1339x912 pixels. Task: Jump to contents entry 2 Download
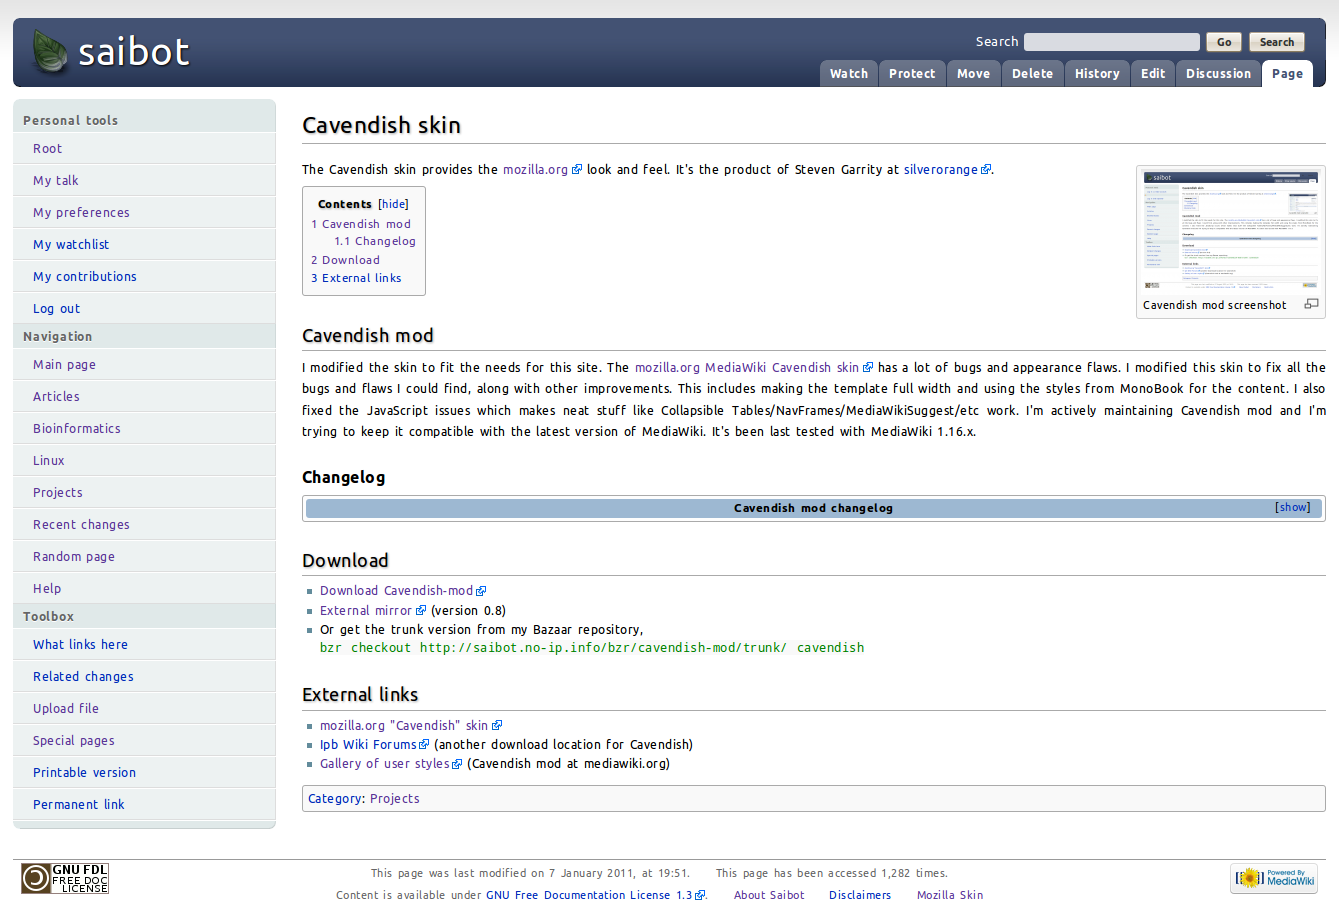[x=345, y=261]
